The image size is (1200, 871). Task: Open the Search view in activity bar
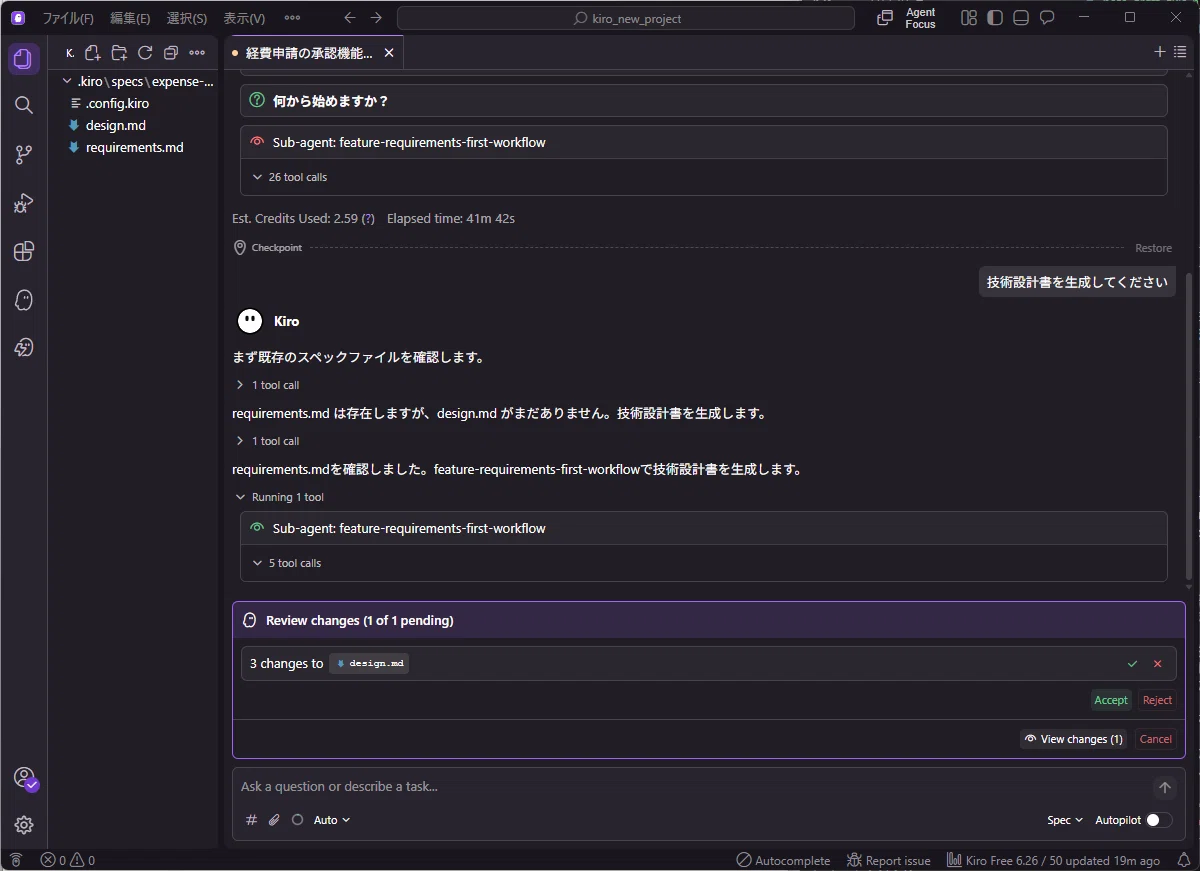click(x=24, y=105)
